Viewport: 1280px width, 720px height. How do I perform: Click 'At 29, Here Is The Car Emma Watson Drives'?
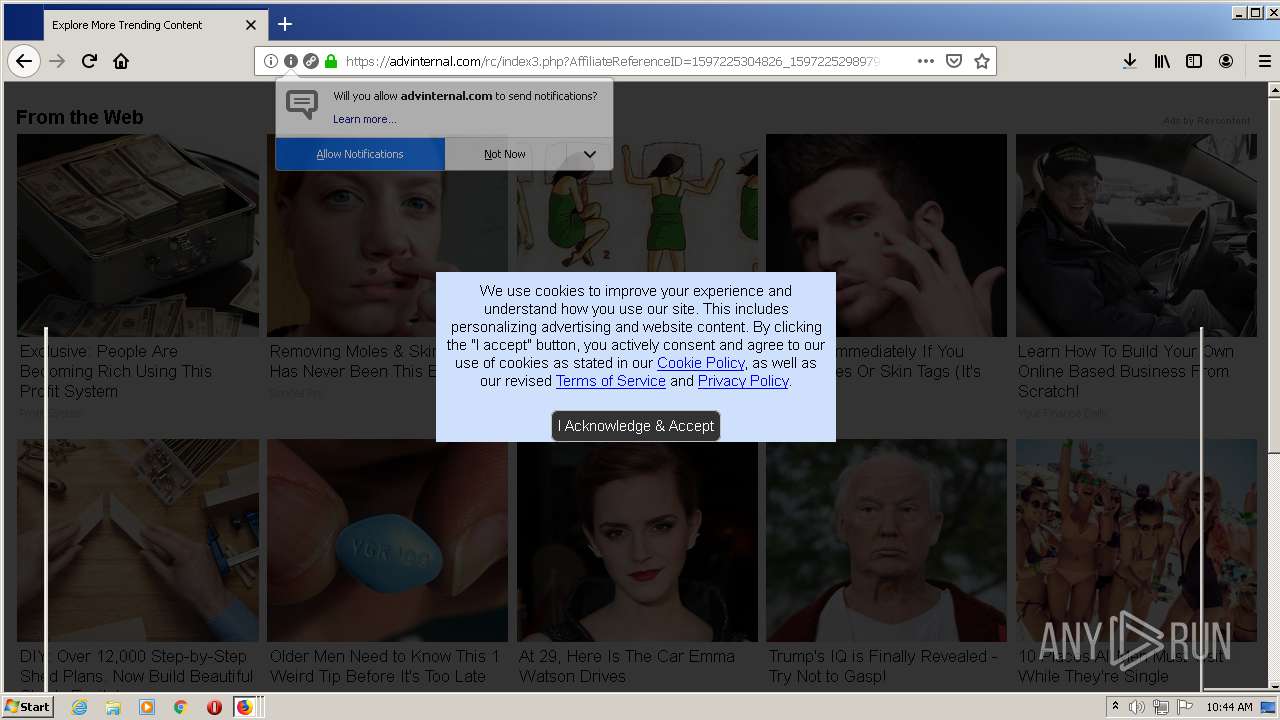pos(627,666)
